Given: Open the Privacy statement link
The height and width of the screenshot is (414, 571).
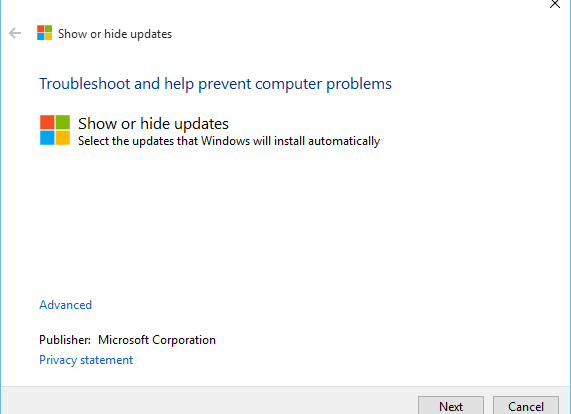Looking at the screenshot, I should tap(86, 360).
